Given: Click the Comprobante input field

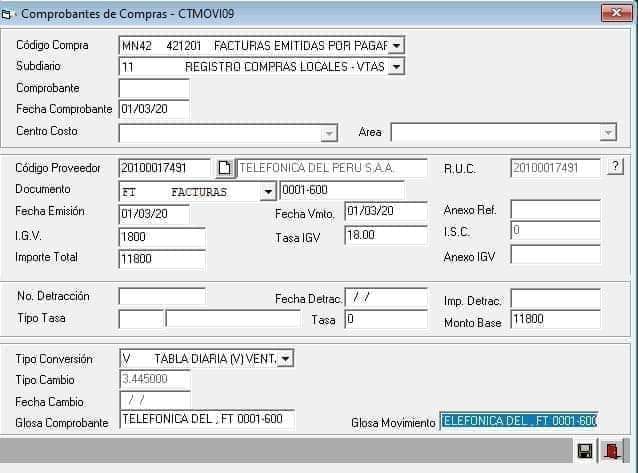Looking at the screenshot, I should [x=154, y=88].
